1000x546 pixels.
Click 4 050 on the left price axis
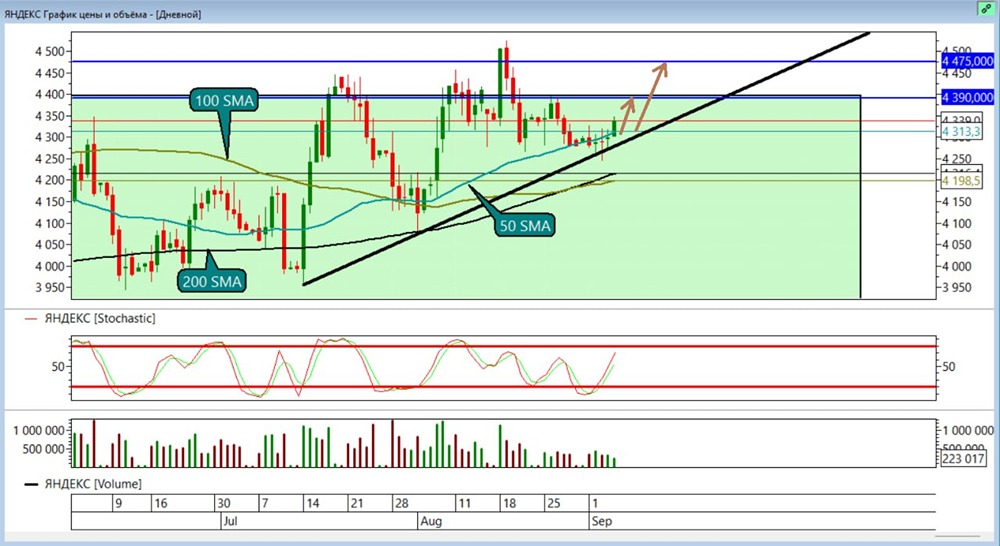point(50,245)
